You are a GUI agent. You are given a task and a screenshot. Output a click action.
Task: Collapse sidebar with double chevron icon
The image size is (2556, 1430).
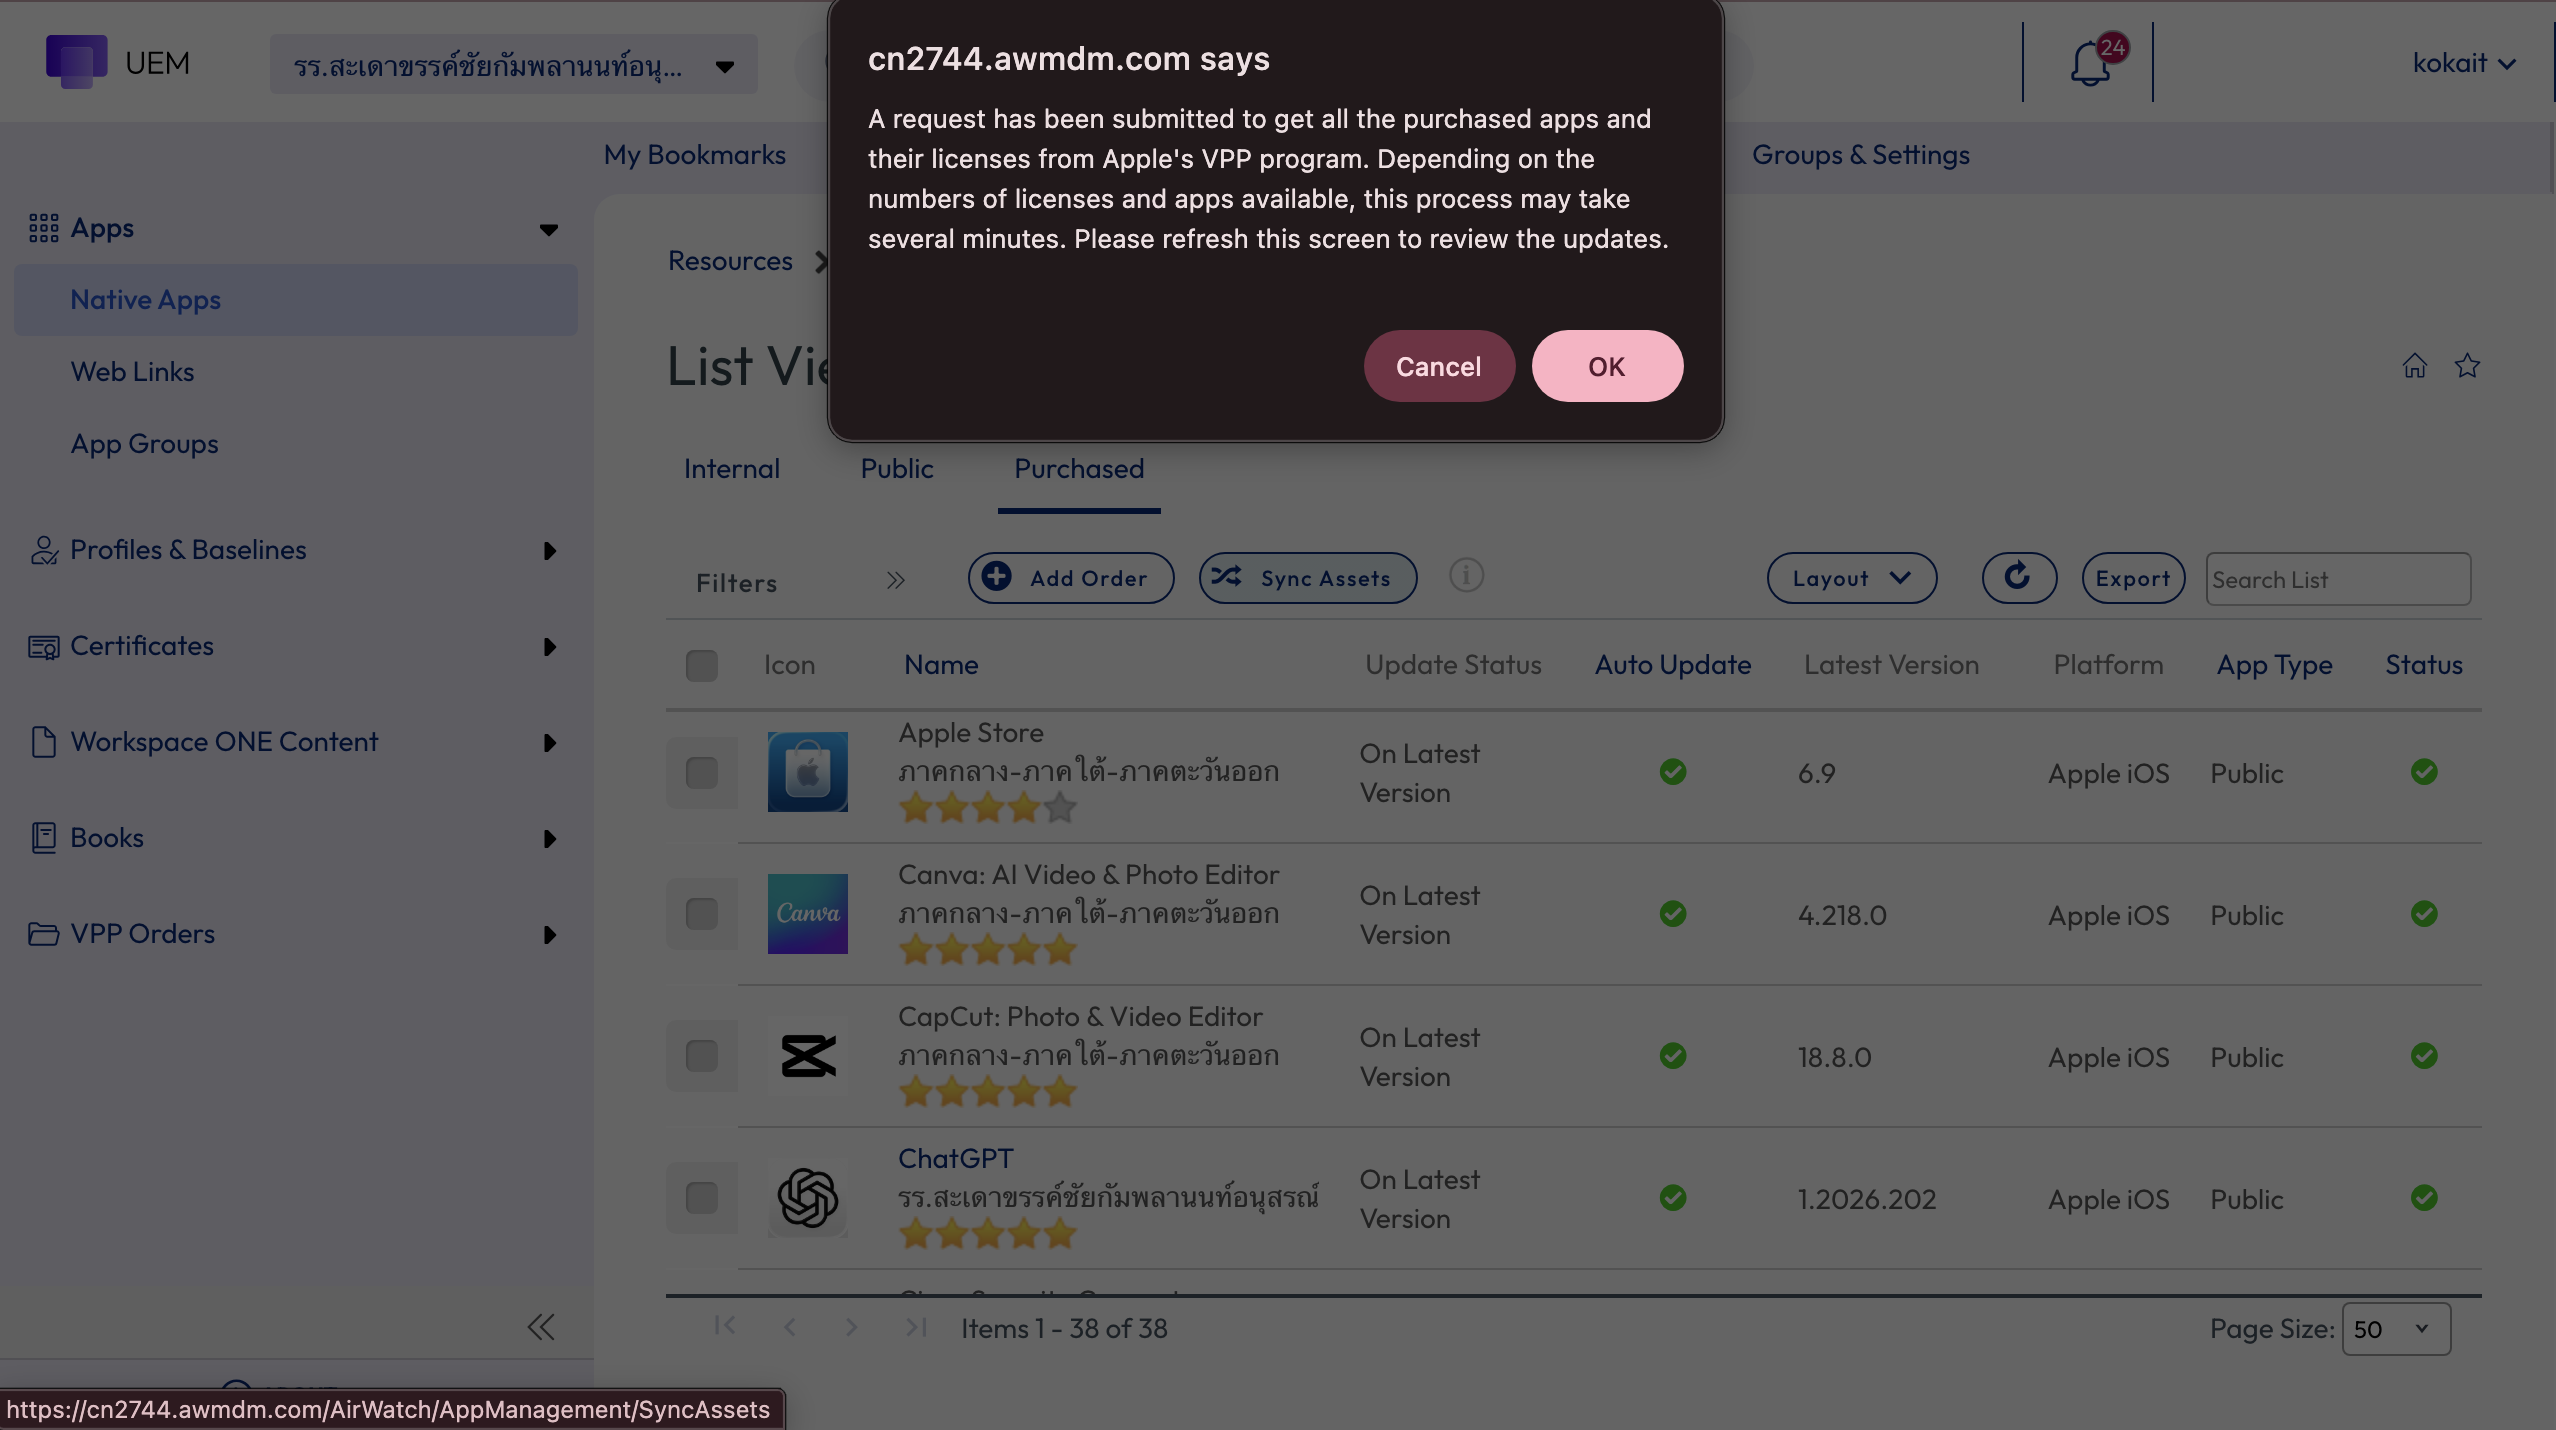pos(541,1327)
